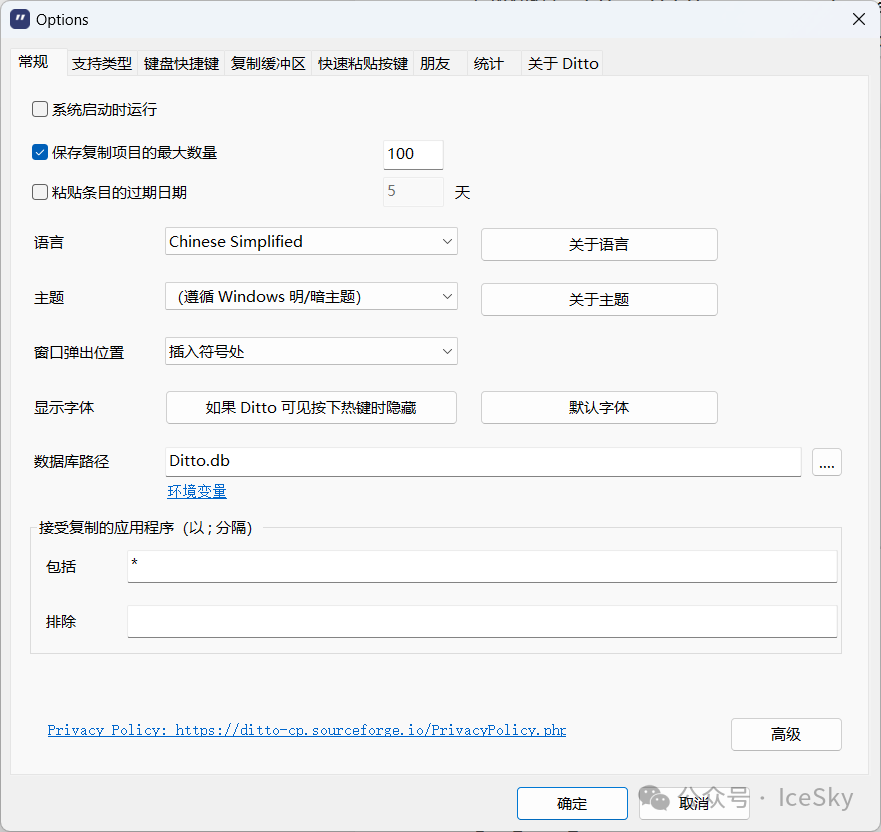Viewport: 881px width, 832px height.
Task: Click the database path browse (....) button
Action: 827,462
